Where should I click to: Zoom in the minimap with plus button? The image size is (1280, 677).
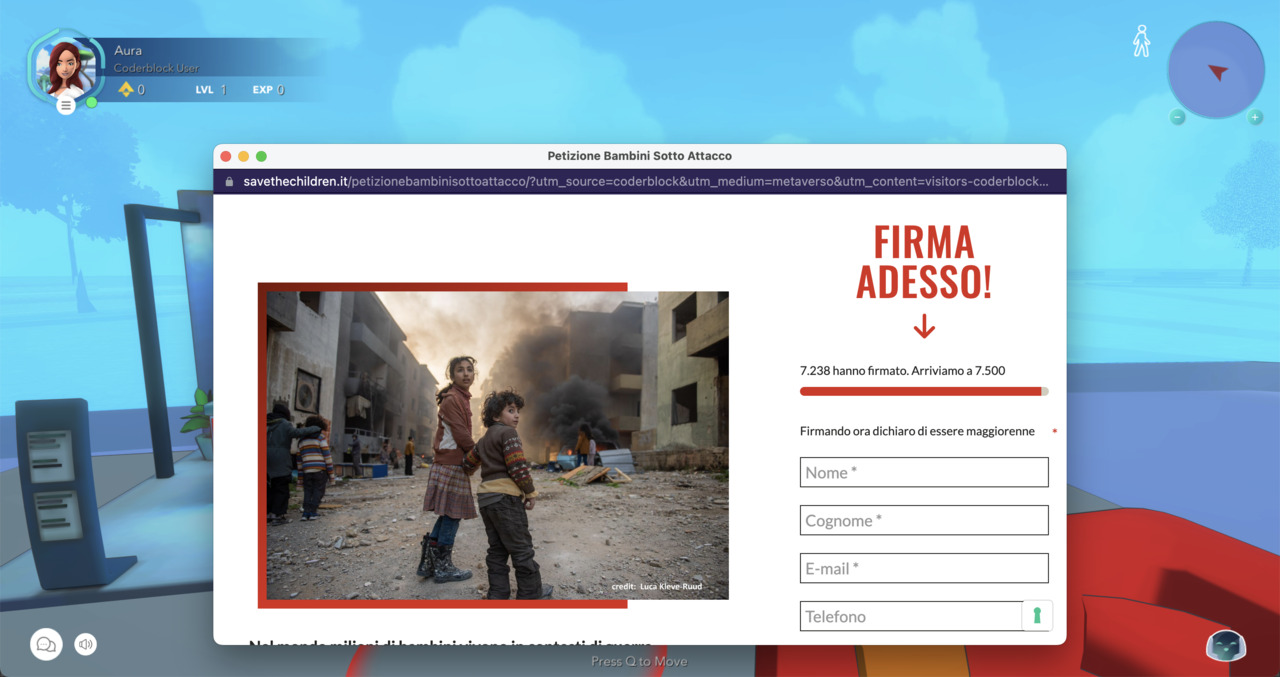pyautogui.click(x=1255, y=117)
